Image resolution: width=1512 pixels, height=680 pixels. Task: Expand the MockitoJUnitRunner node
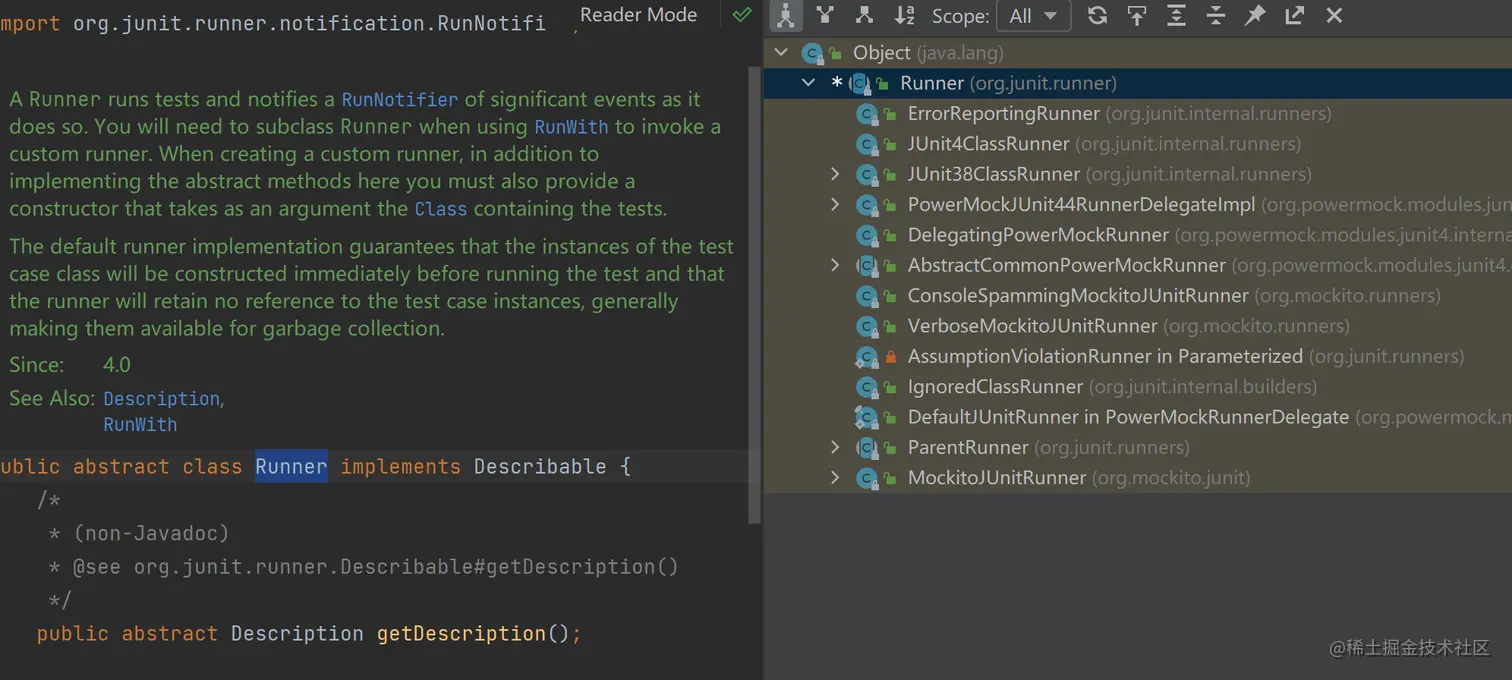click(x=835, y=478)
